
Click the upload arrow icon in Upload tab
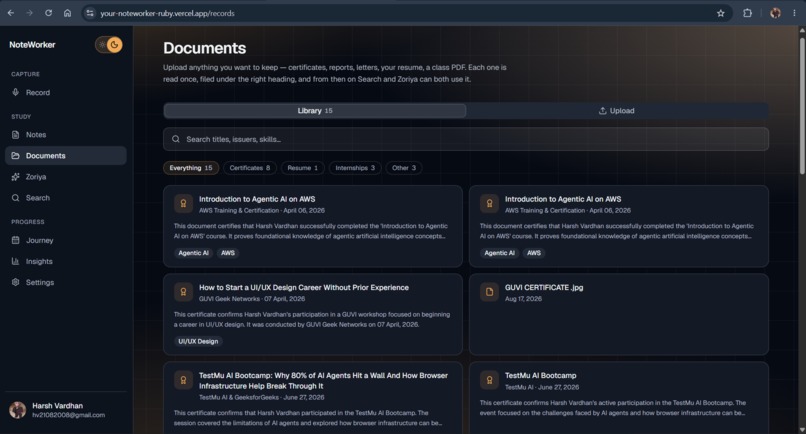(x=602, y=111)
